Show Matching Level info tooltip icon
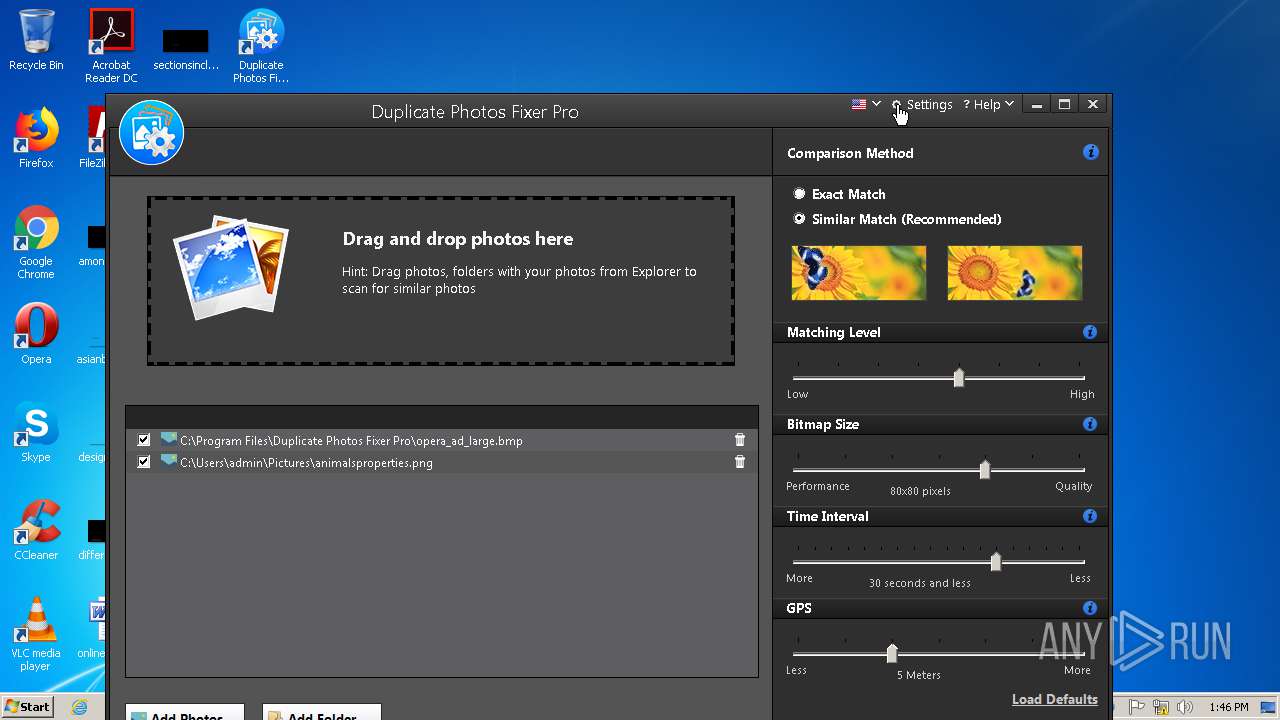This screenshot has width=1280, height=720. pos(1090,332)
